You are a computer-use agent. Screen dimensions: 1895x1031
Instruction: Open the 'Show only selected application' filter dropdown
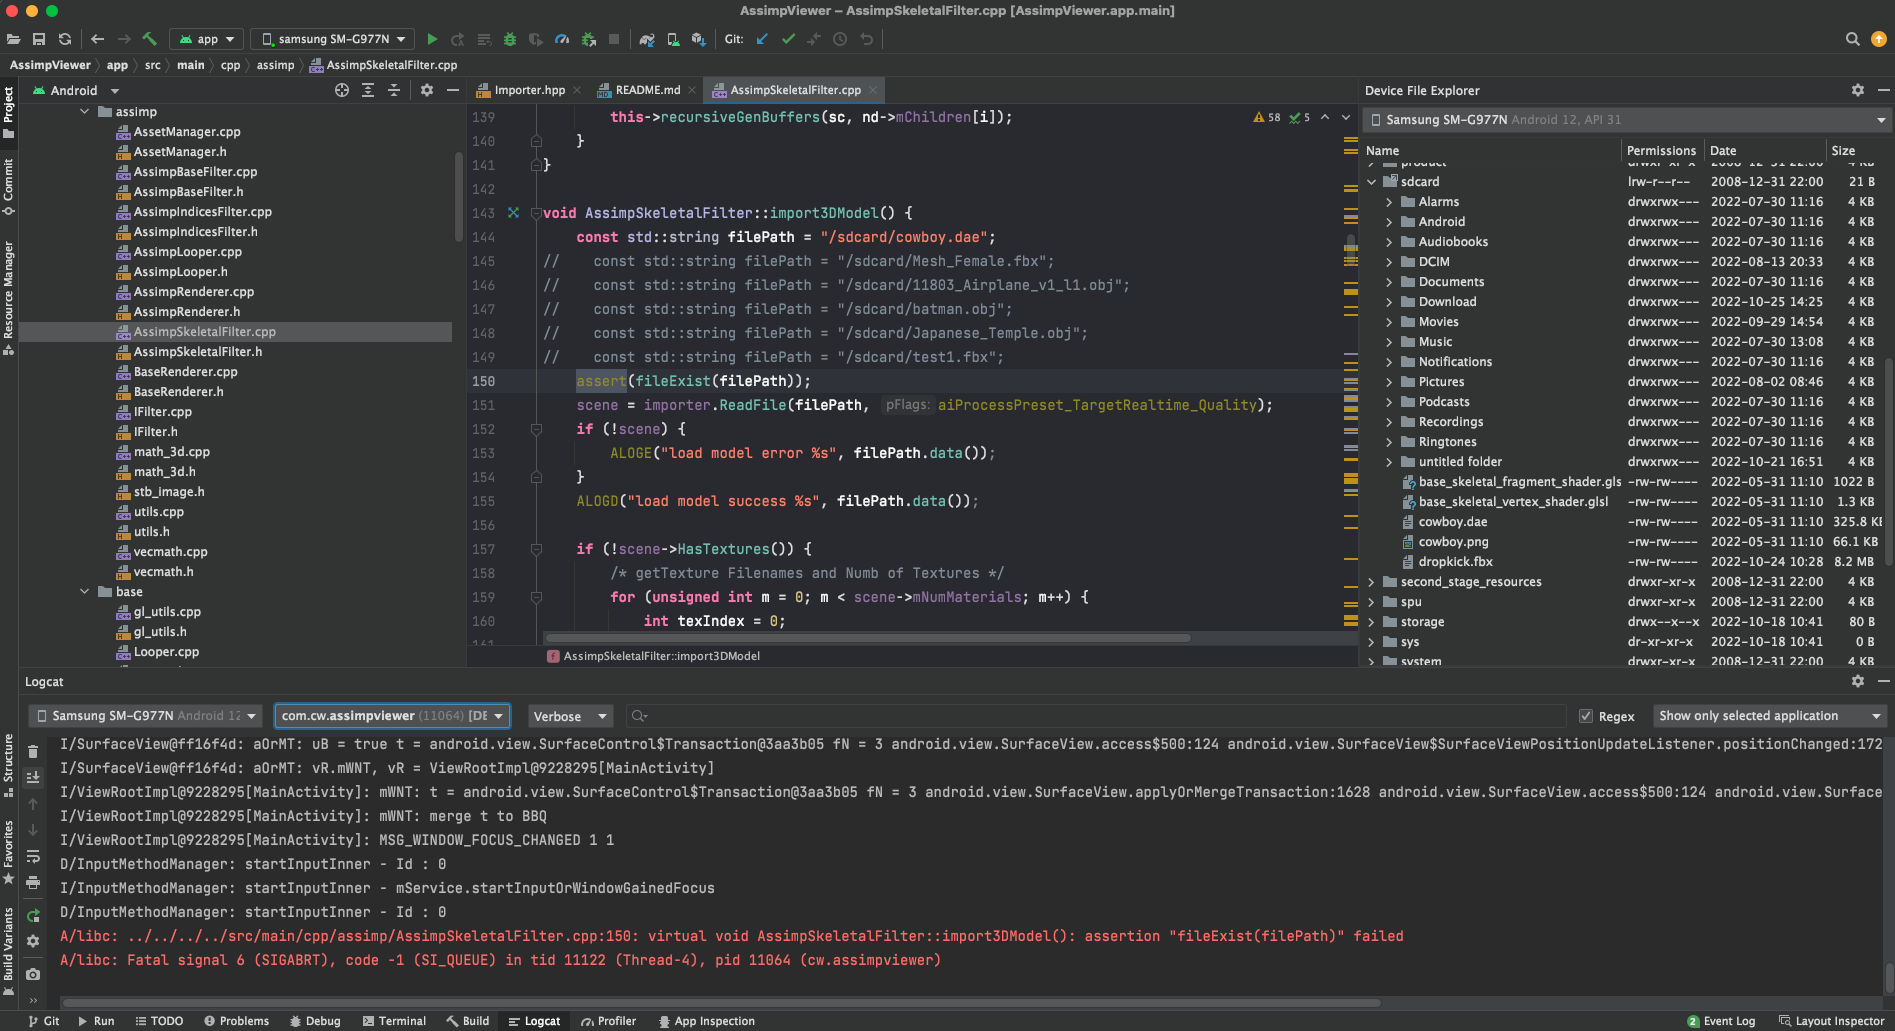coord(1768,715)
